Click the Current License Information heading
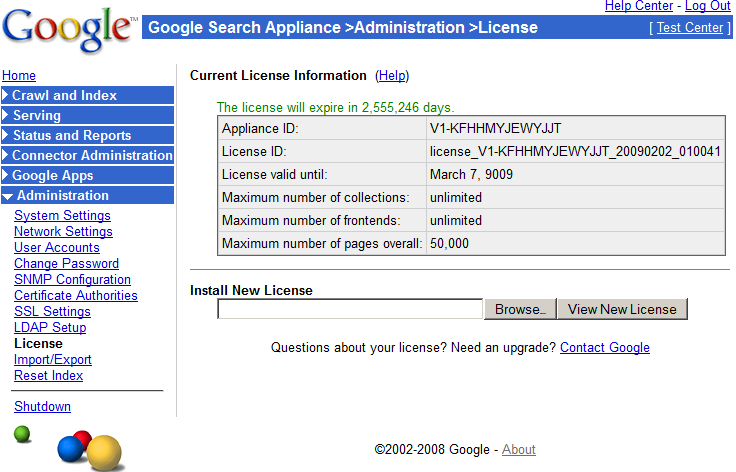 click(278, 76)
